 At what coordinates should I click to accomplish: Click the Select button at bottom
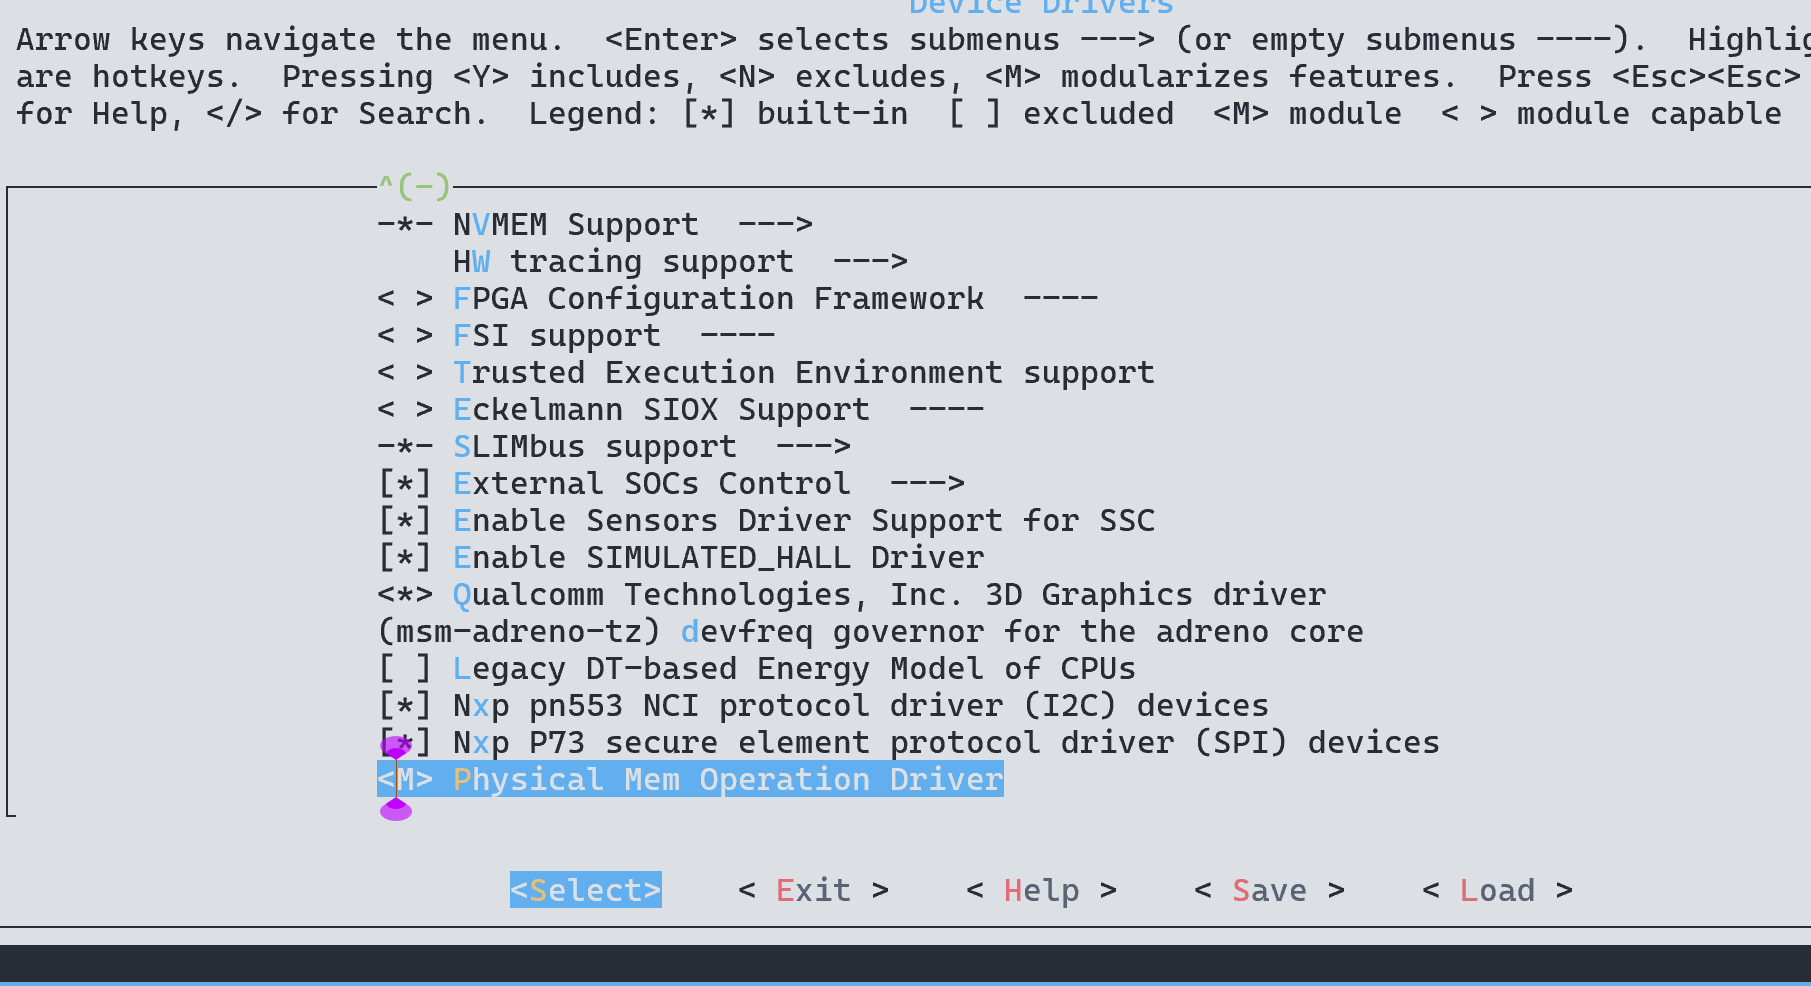click(x=585, y=890)
